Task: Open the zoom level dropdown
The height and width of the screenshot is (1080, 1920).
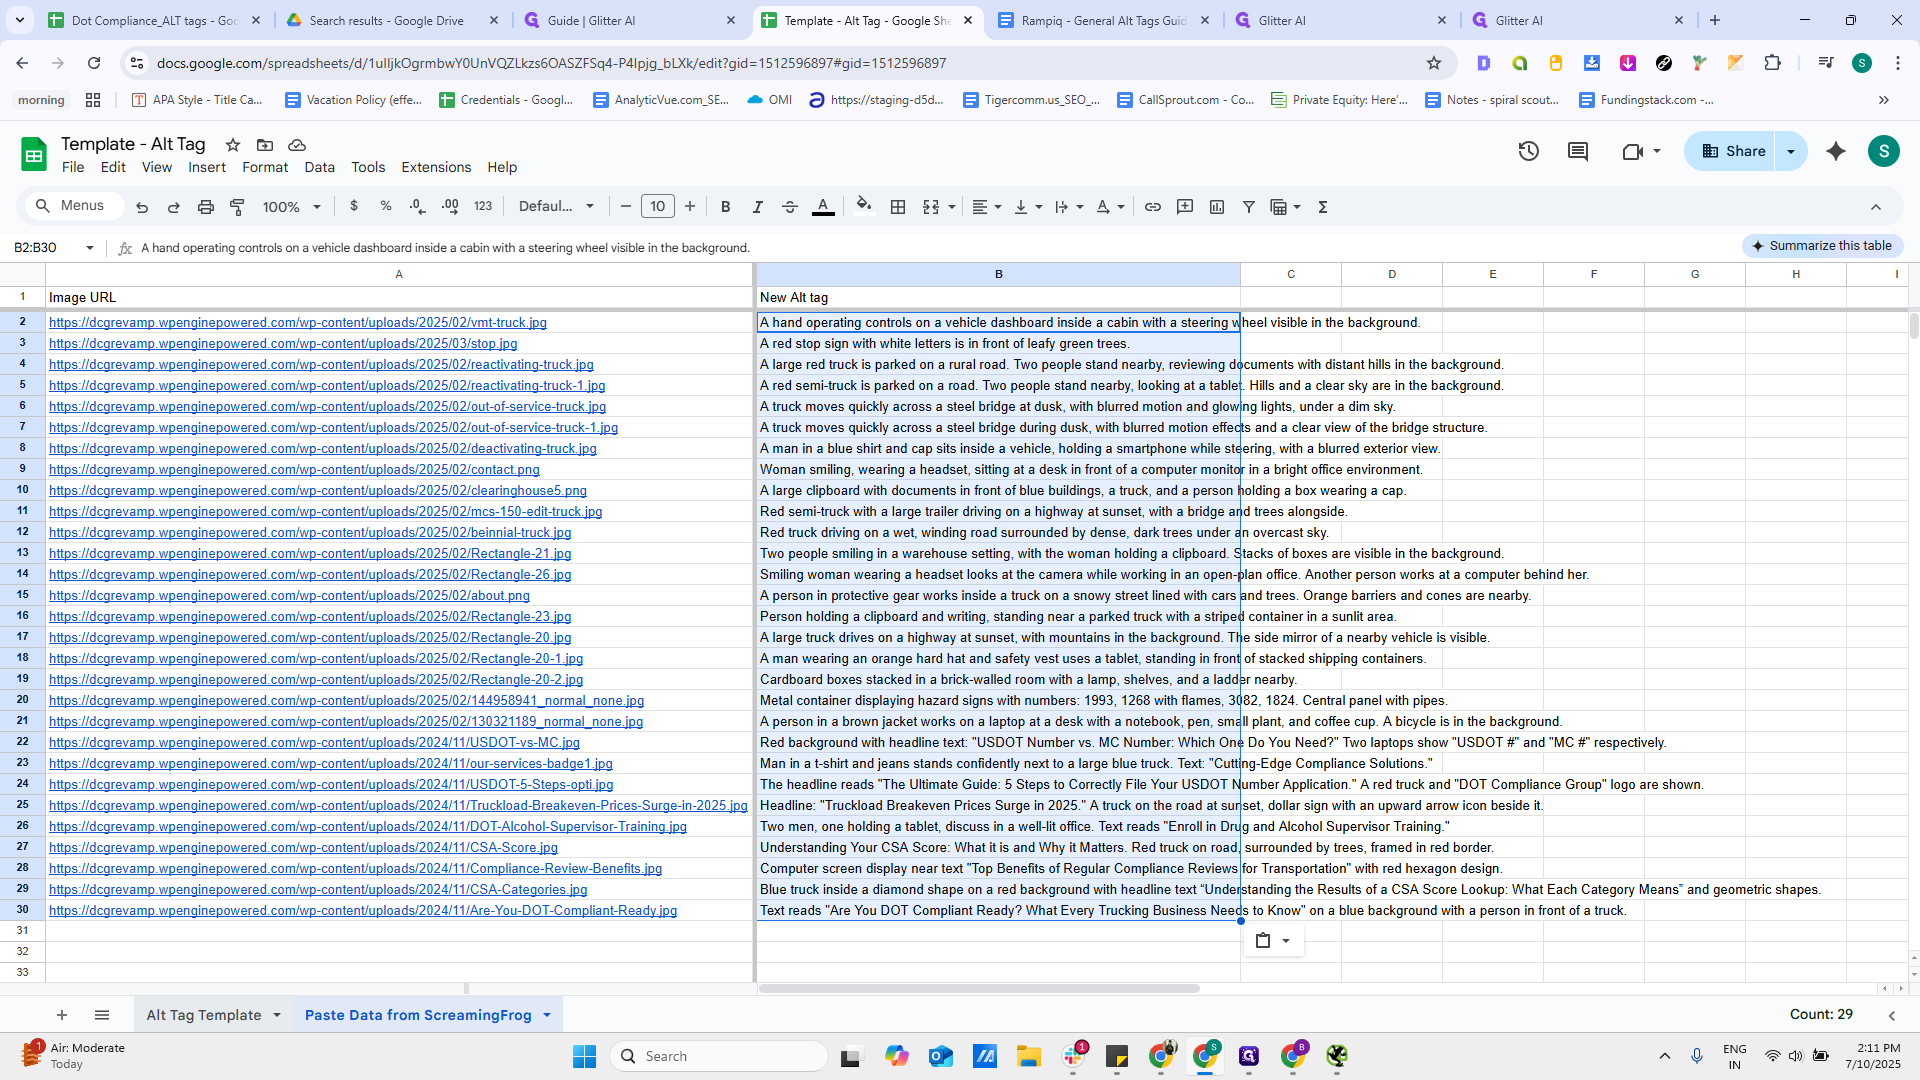Action: [x=290, y=206]
